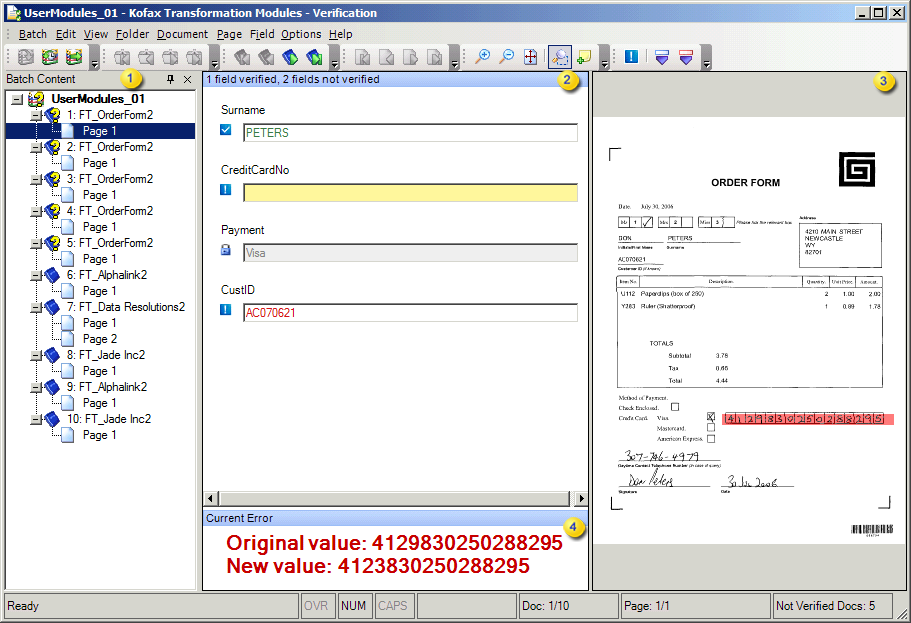Screen dimensions: 911x623
Task: Collapse the FT_Data Resolutions2 document node
Action: point(35,306)
